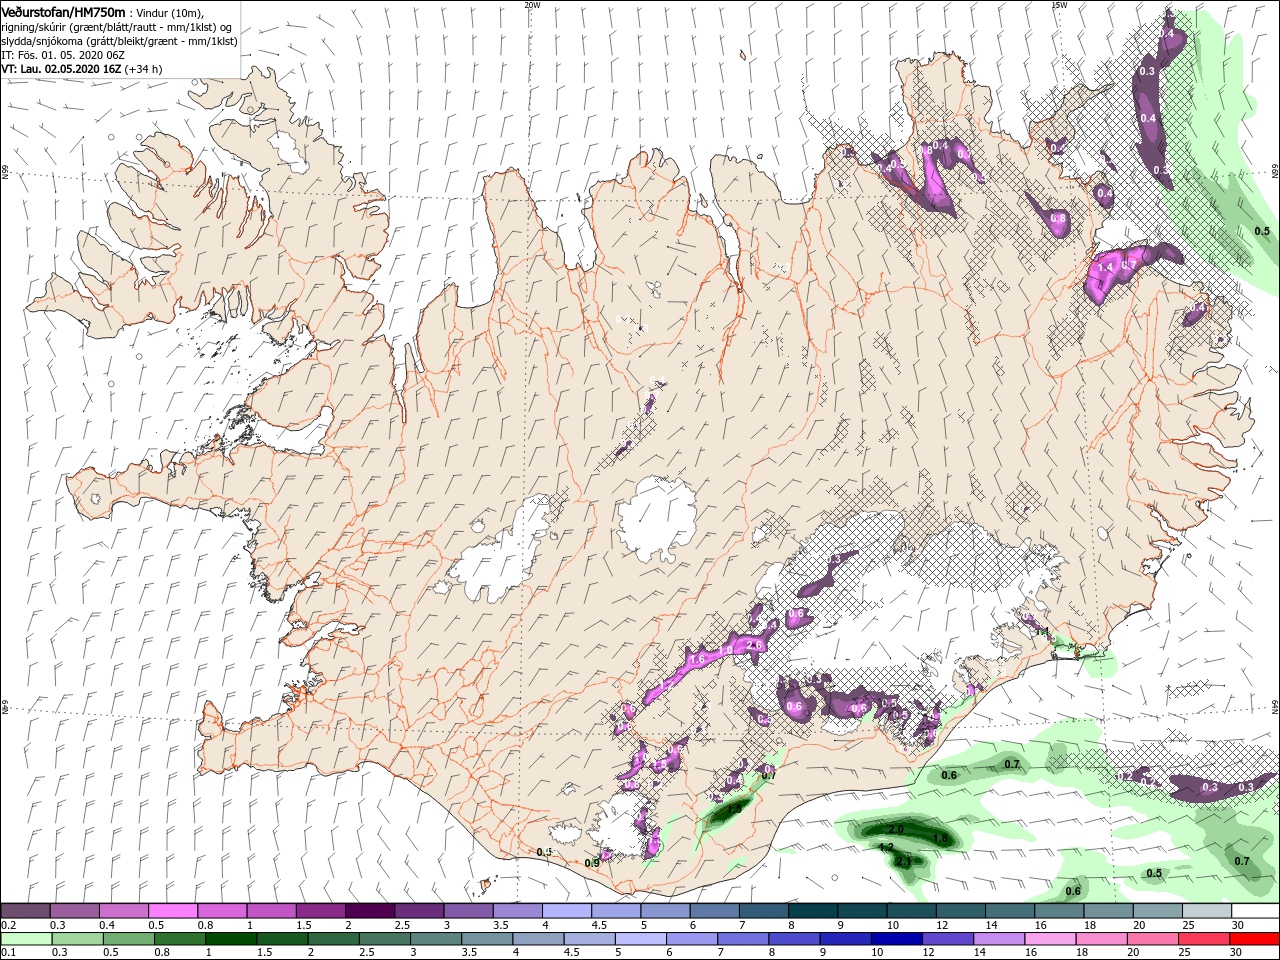Image resolution: width=1280 pixels, height=960 pixels.
Task: Click the 0.9 value on the south coast
Action: coord(591,862)
